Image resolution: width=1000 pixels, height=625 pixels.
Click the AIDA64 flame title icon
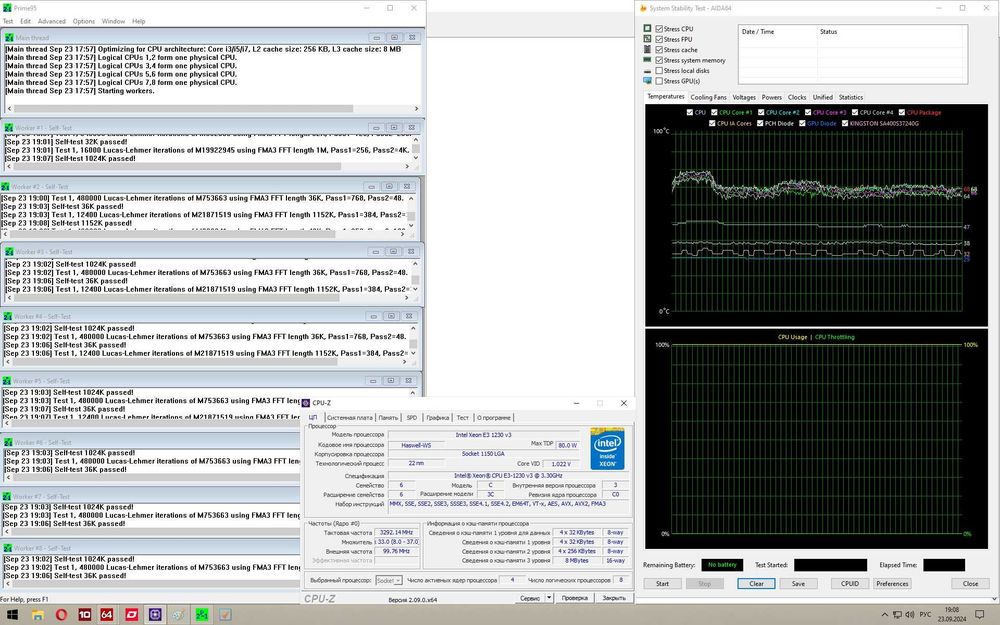643,8
